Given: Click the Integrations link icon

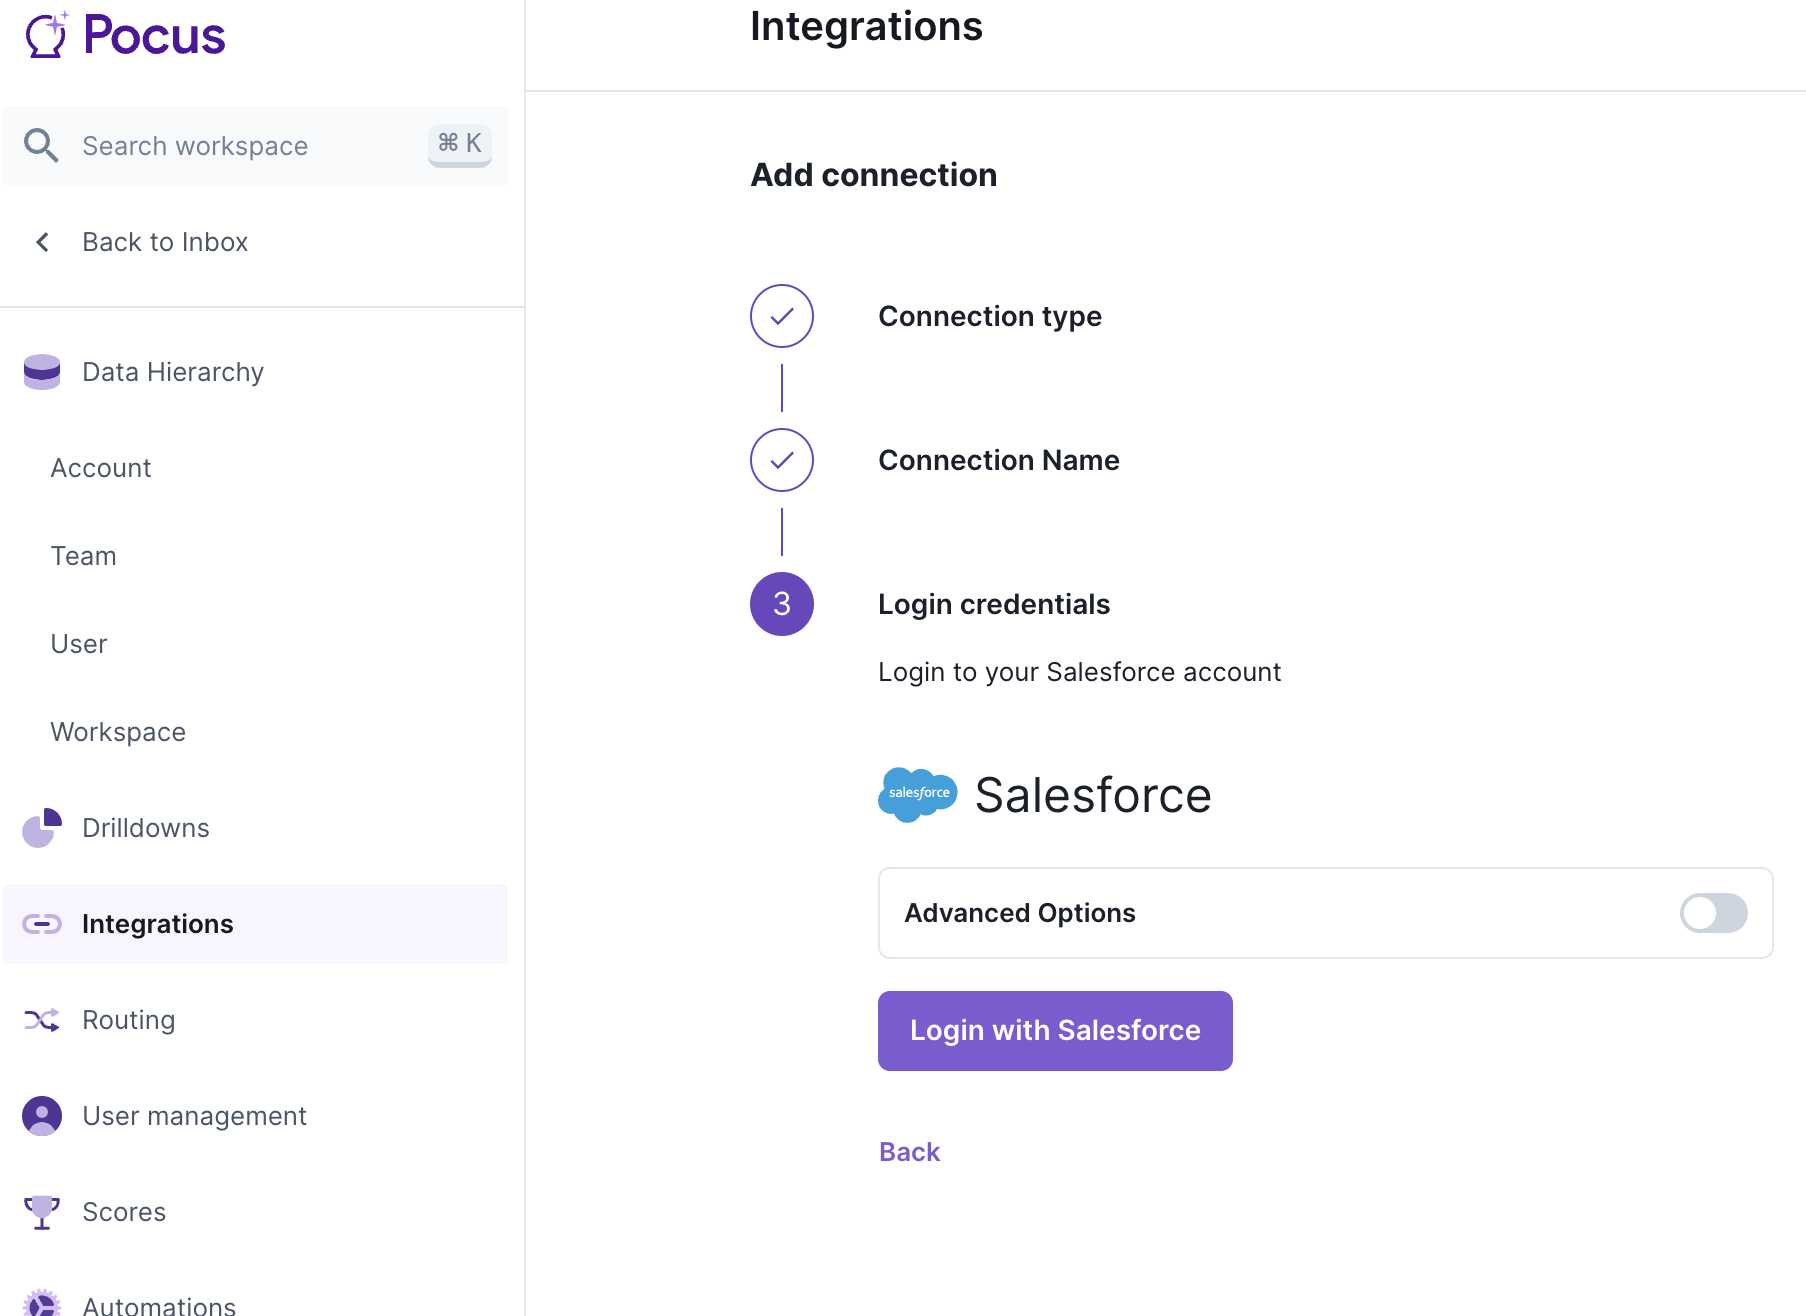Looking at the screenshot, I should click(x=42, y=924).
